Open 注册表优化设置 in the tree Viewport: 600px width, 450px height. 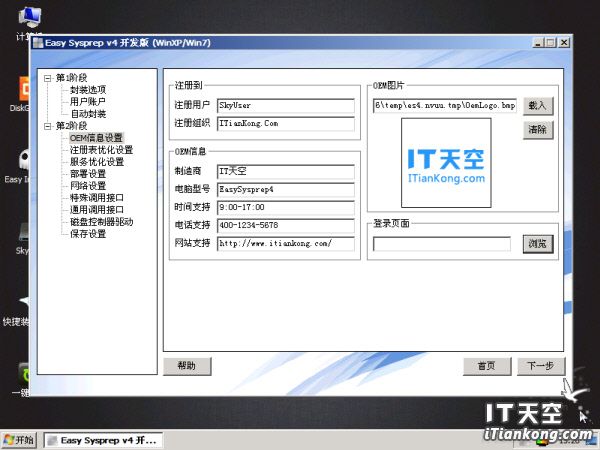click(x=101, y=150)
